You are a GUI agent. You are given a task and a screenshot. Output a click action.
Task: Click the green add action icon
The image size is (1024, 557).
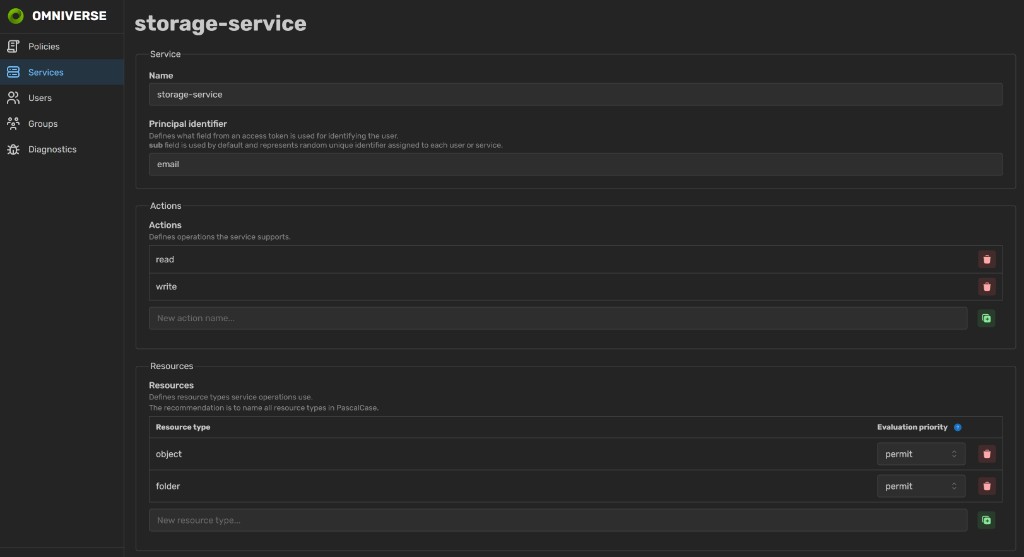pos(986,318)
